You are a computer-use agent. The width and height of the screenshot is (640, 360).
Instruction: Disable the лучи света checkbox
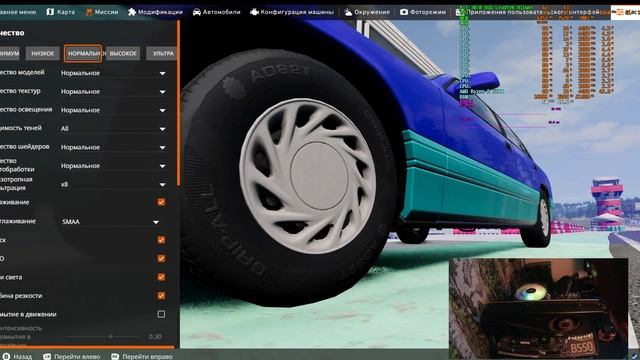tap(161, 277)
